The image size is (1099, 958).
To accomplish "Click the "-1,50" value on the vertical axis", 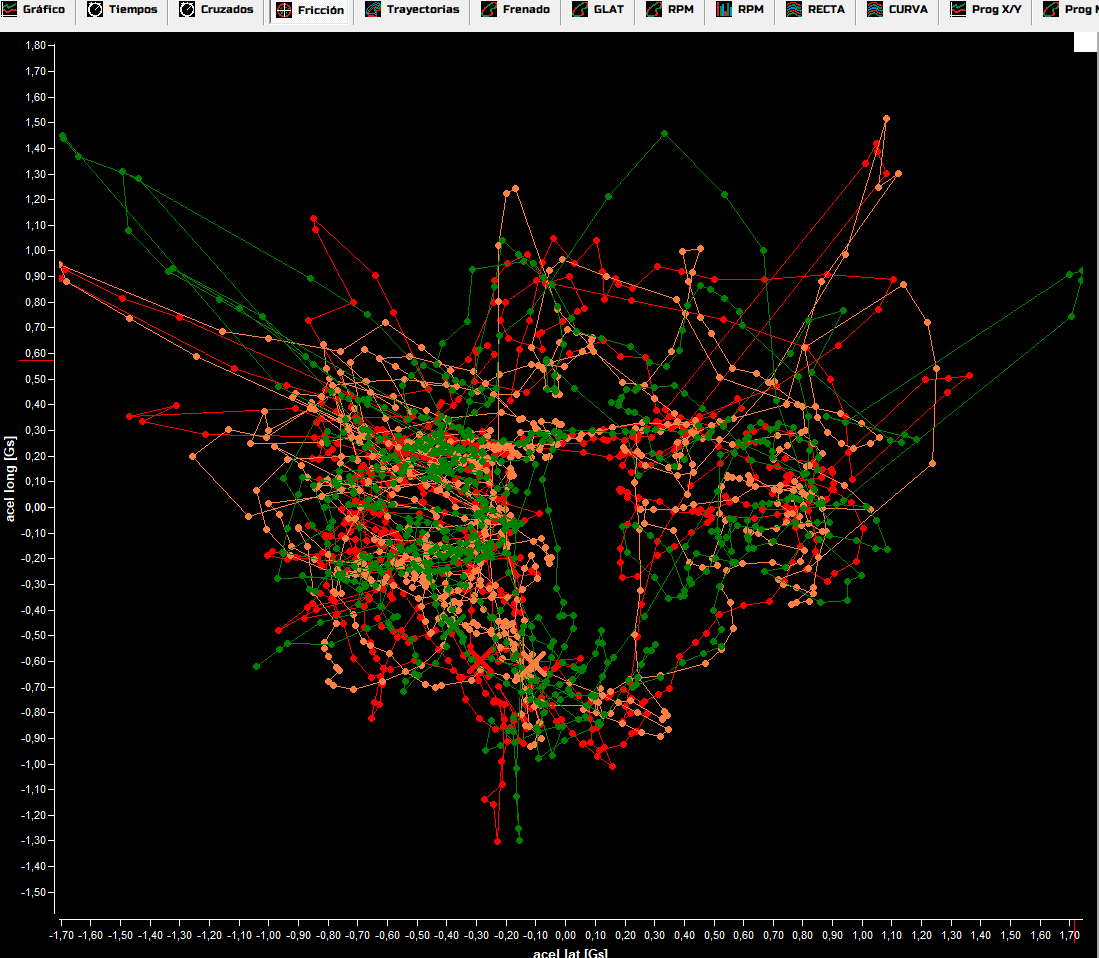I will pos(34,893).
